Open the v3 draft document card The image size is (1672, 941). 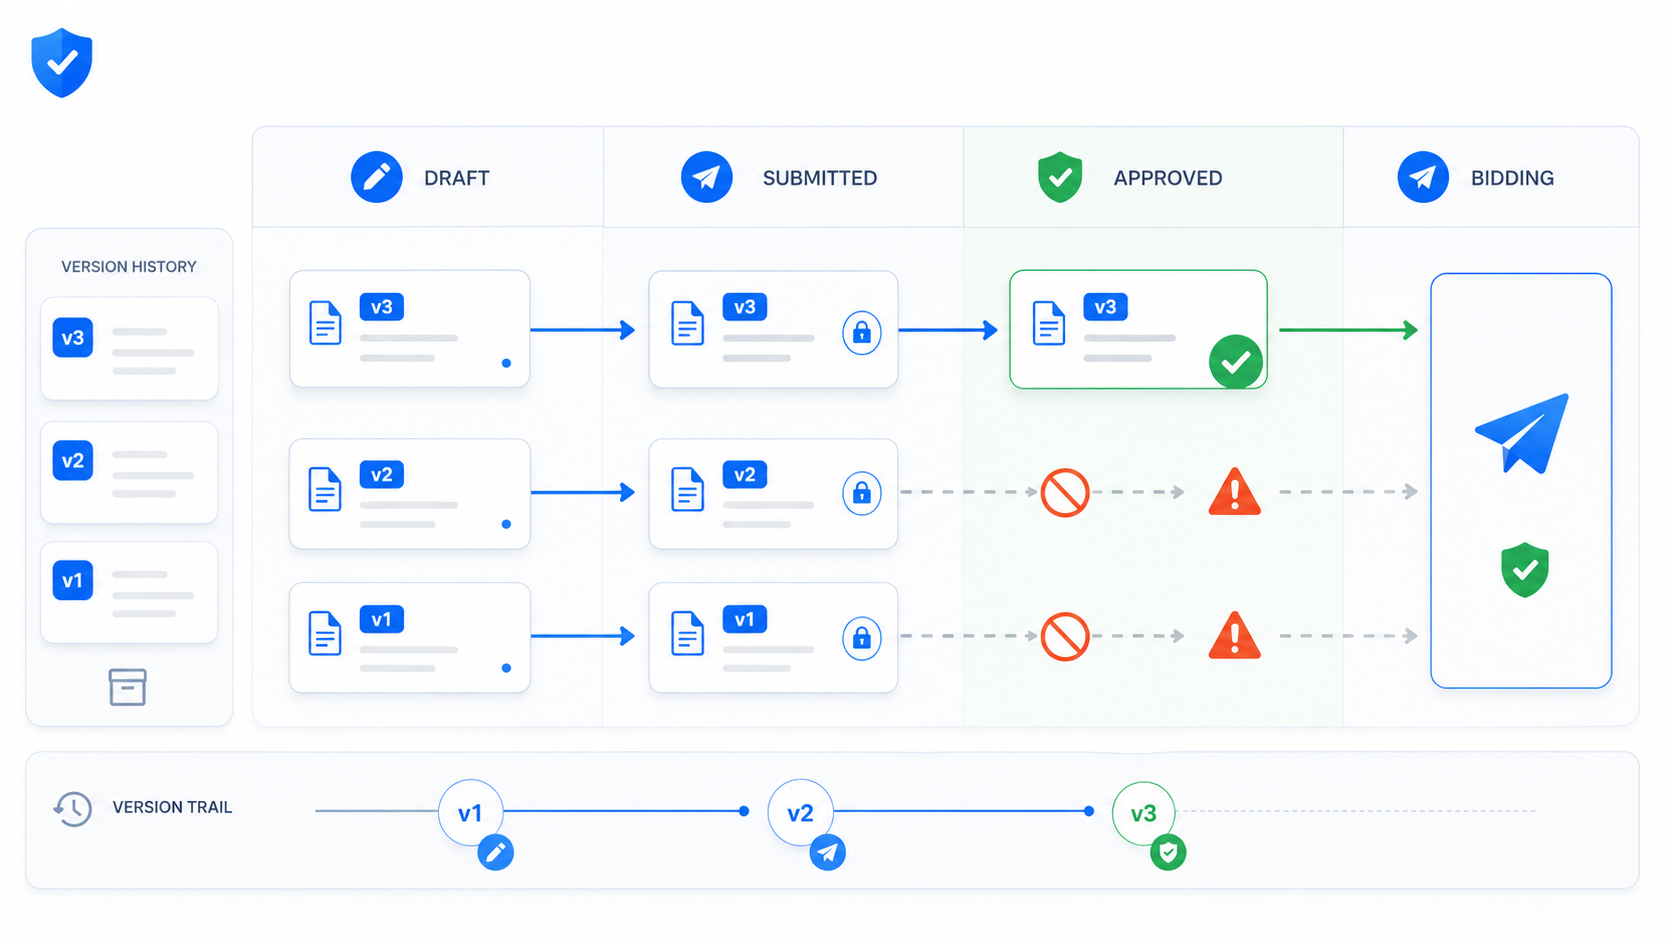[x=410, y=328]
